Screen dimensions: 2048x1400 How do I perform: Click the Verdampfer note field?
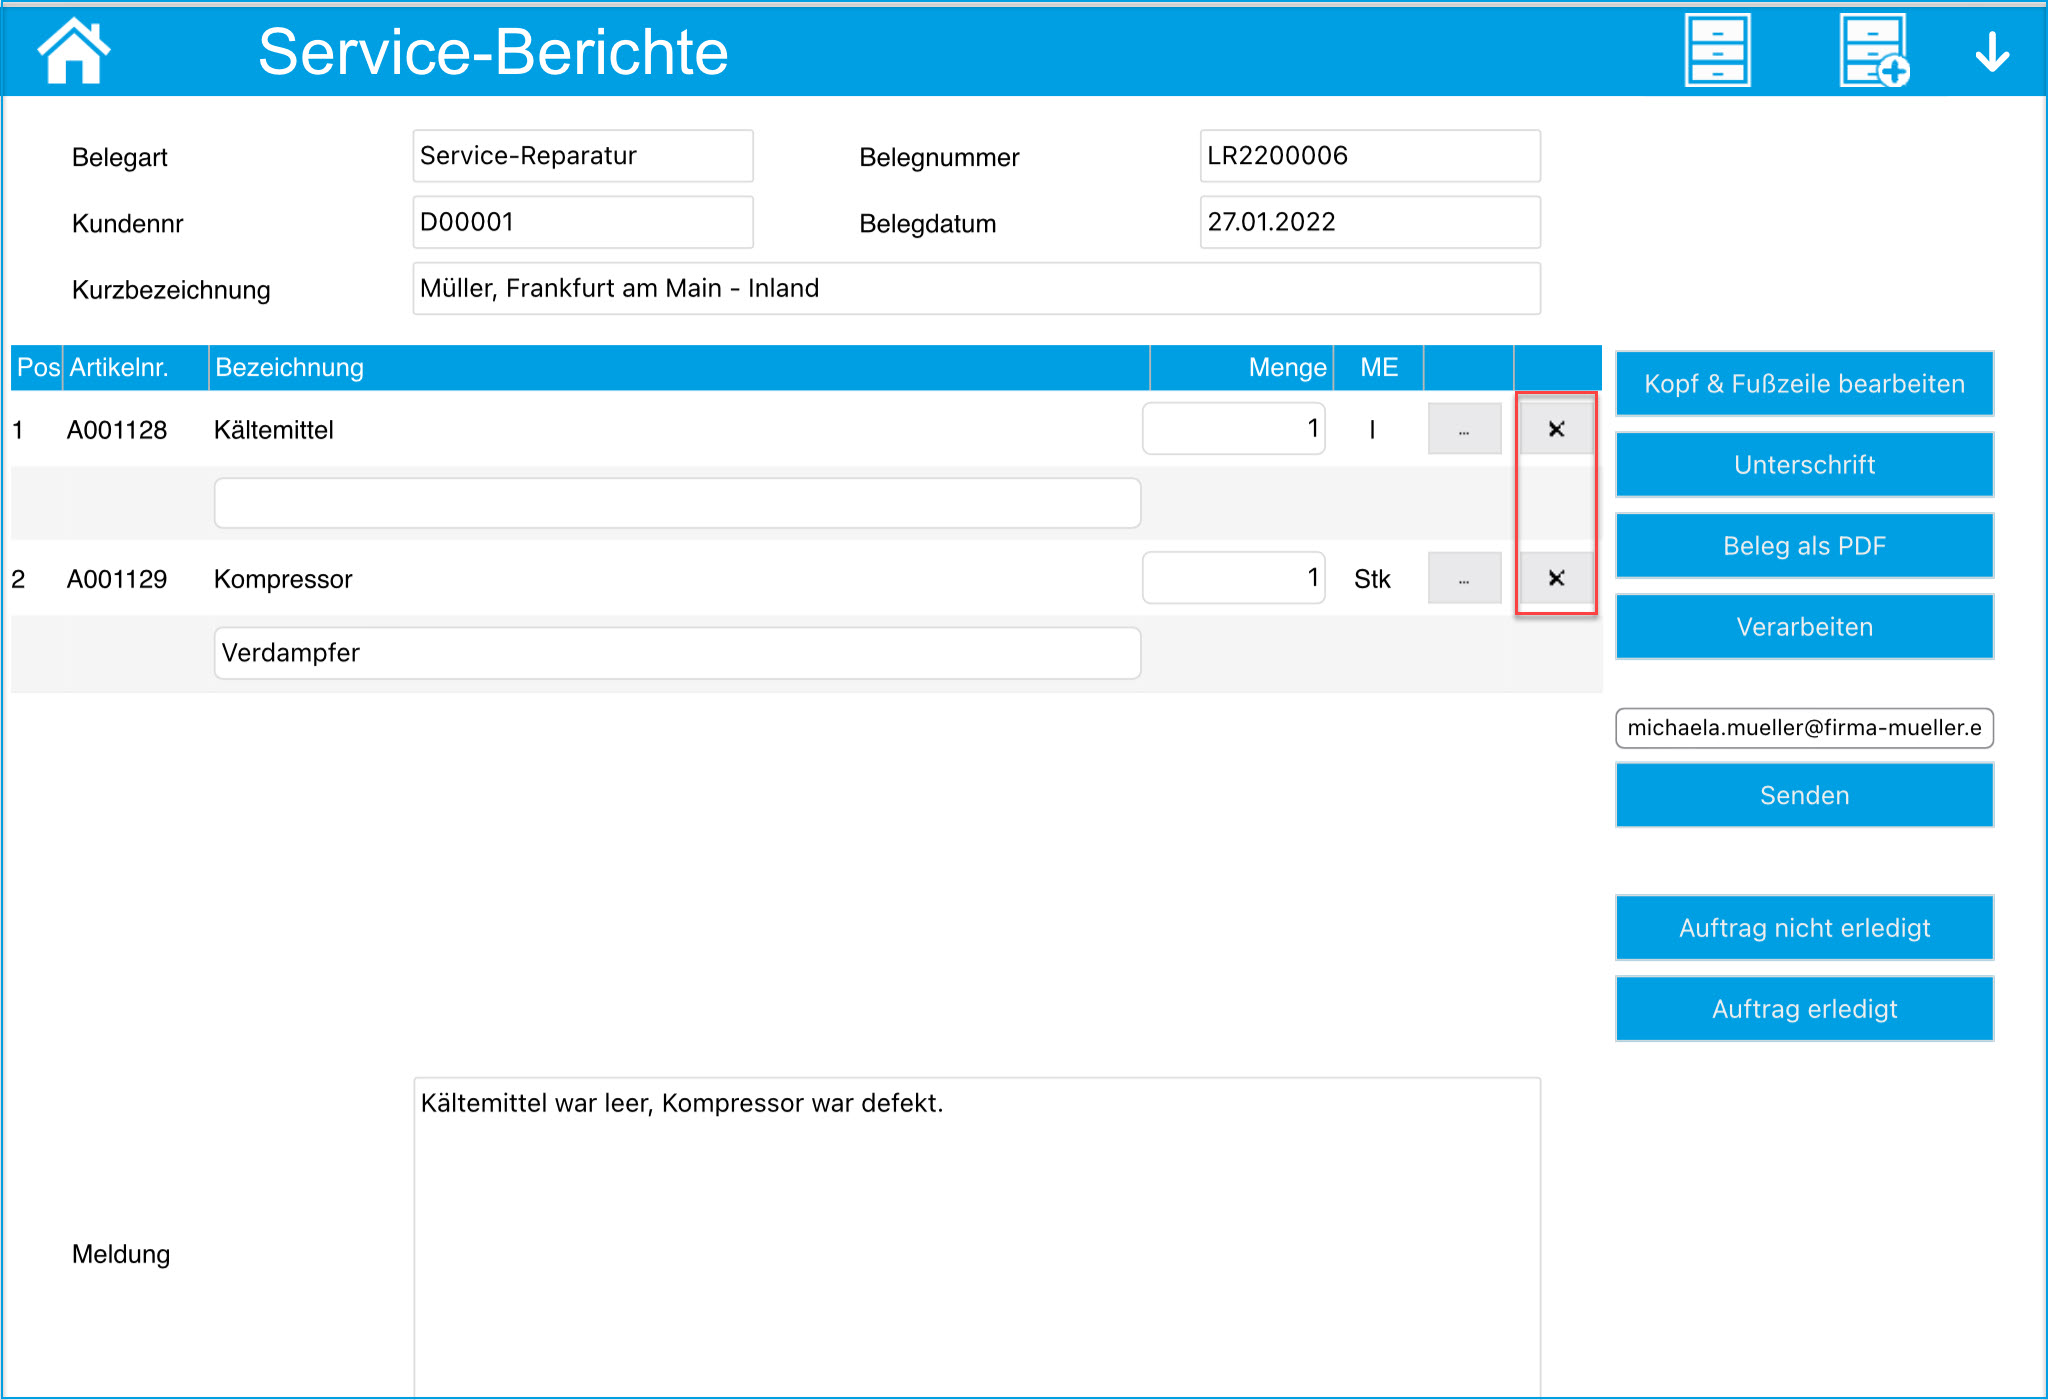coord(677,653)
